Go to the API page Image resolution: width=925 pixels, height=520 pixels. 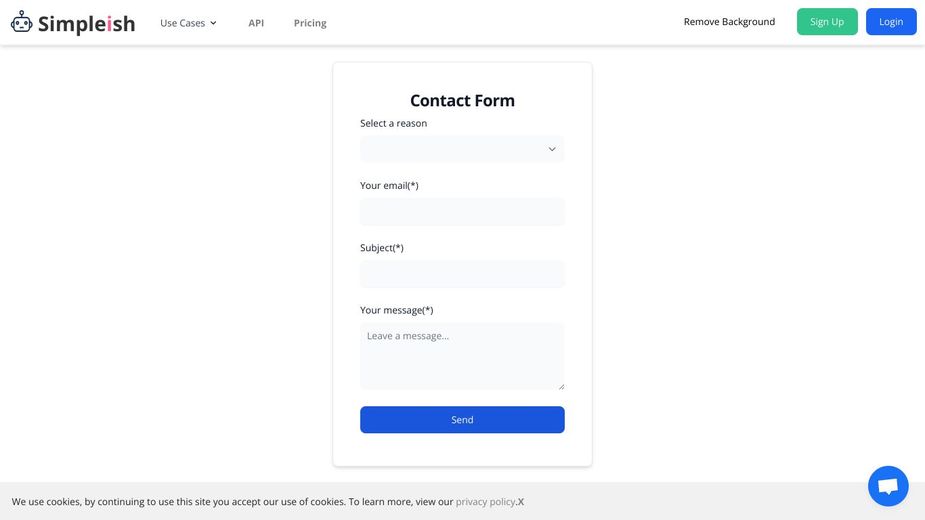tap(256, 23)
